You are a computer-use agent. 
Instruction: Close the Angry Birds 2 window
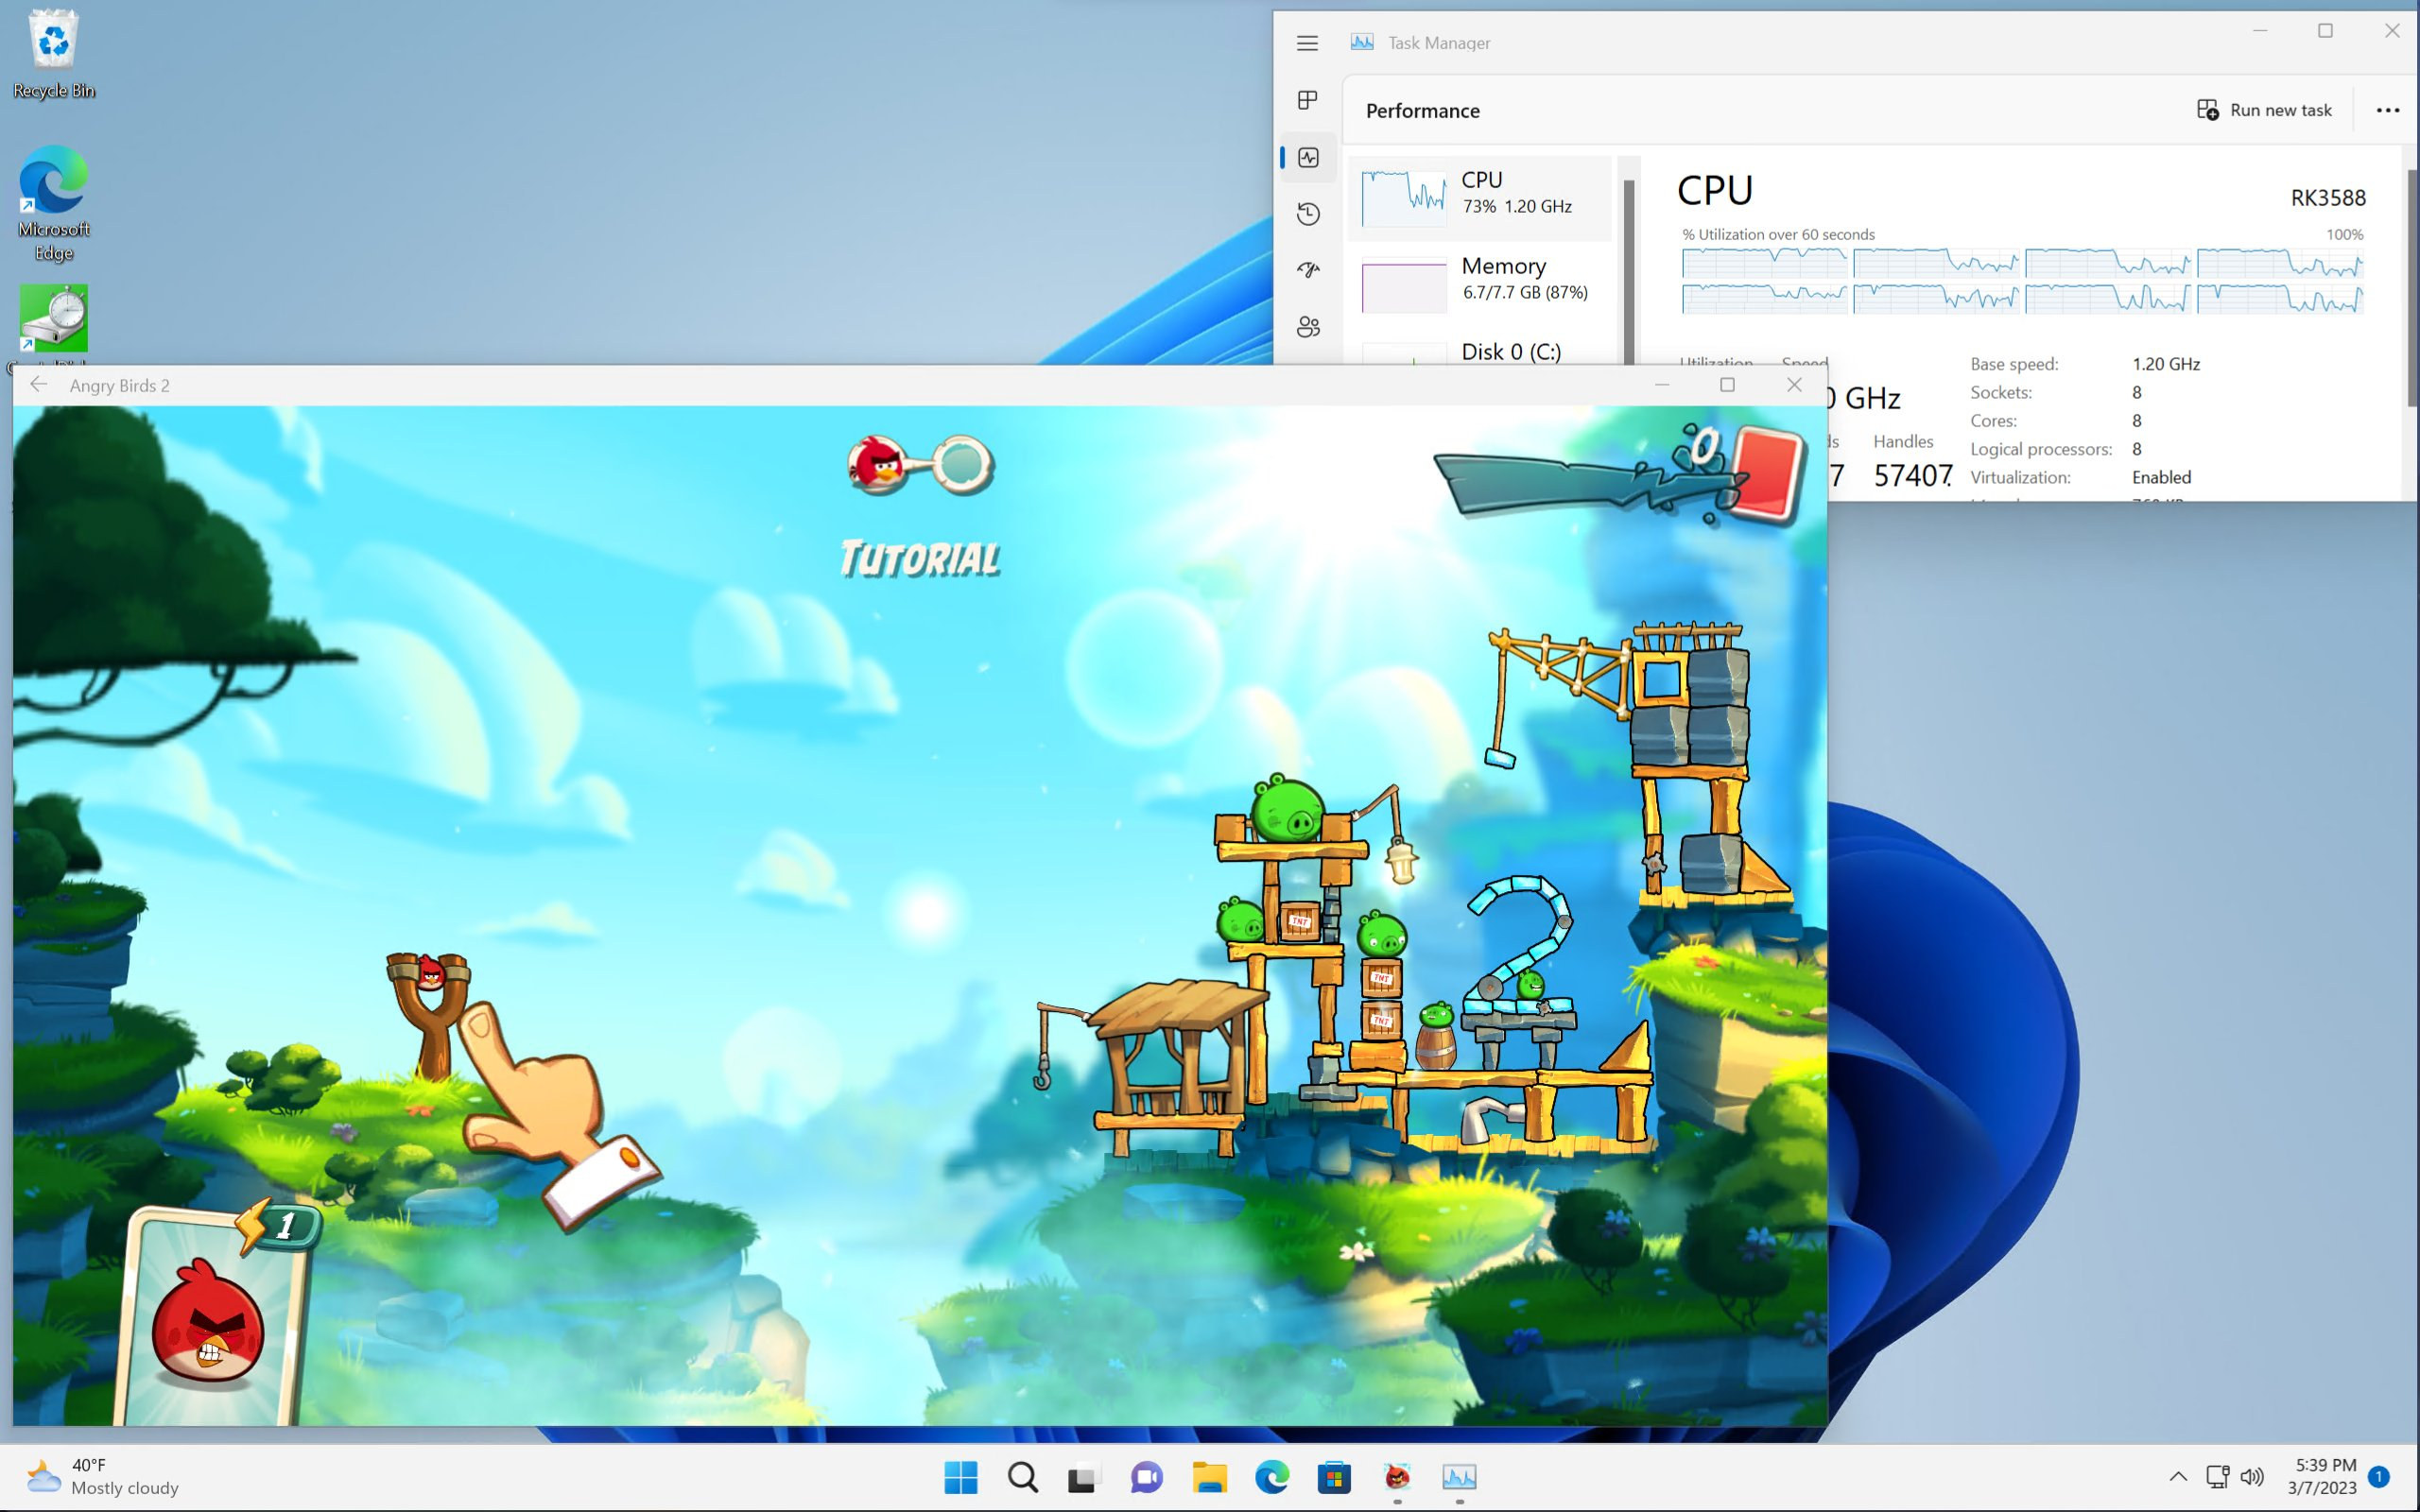(x=1794, y=385)
